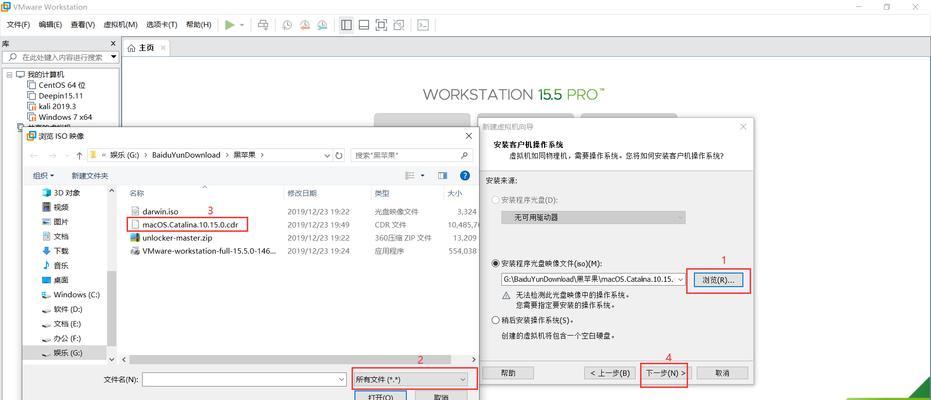
Task: Click the refresh icon beside address bar
Action: pyautogui.click(x=339, y=155)
